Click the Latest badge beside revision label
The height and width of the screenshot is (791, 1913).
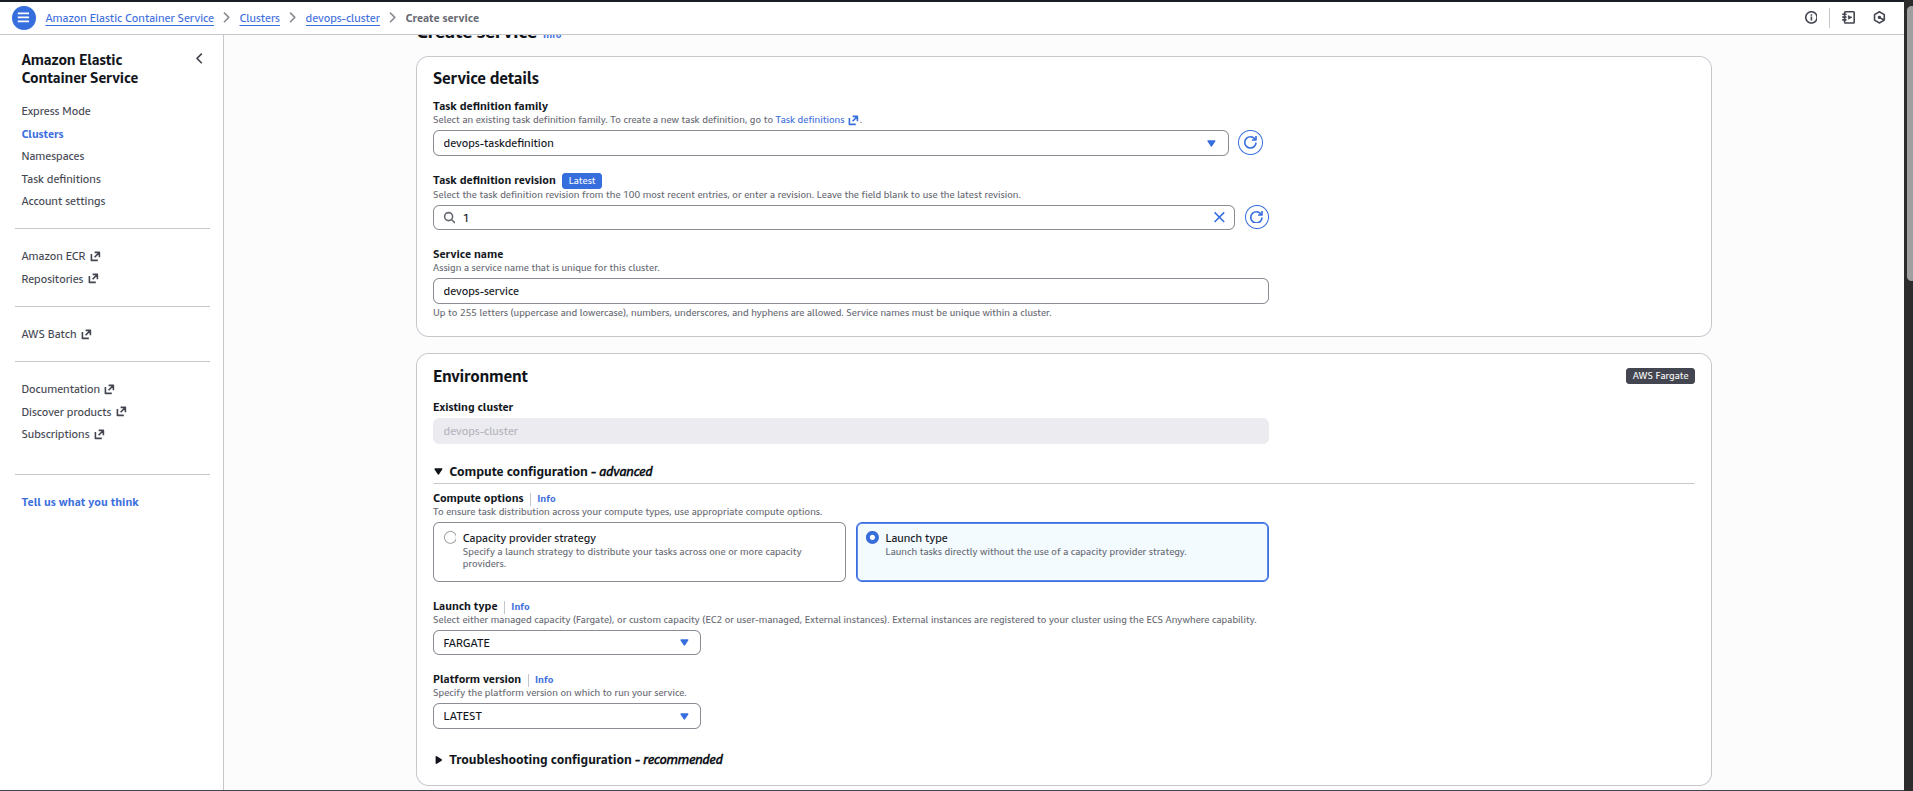(x=582, y=181)
